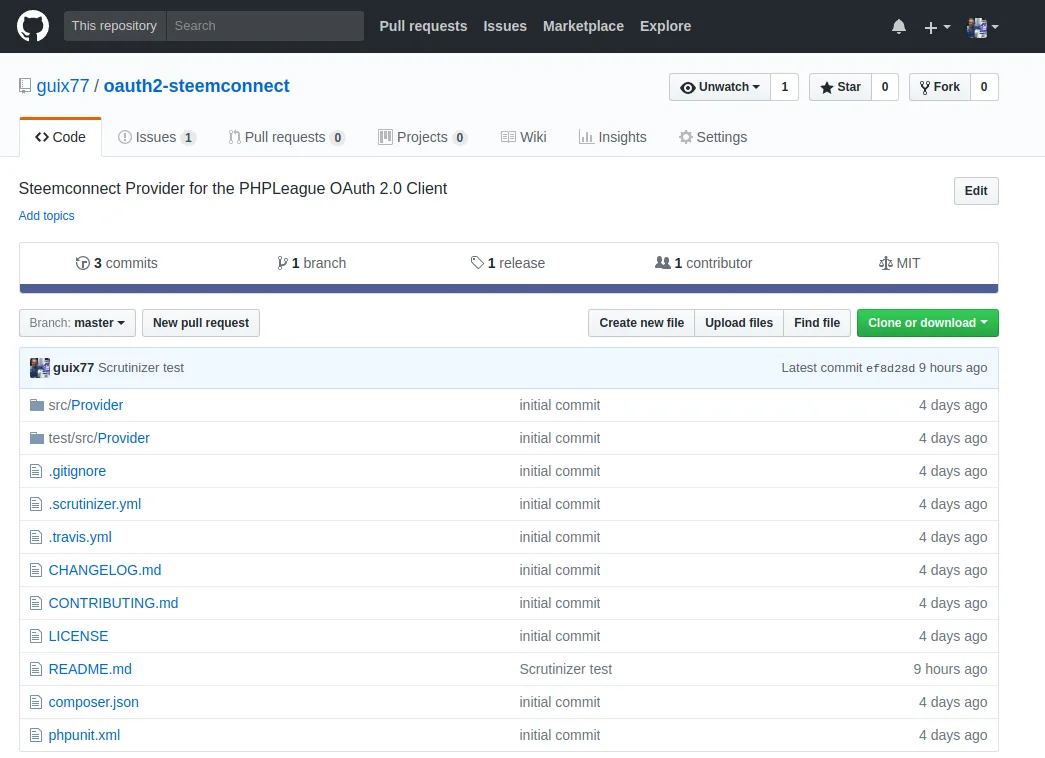Open the plus create-new menu
This screenshot has width=1045, height=758.
point(937,27)
